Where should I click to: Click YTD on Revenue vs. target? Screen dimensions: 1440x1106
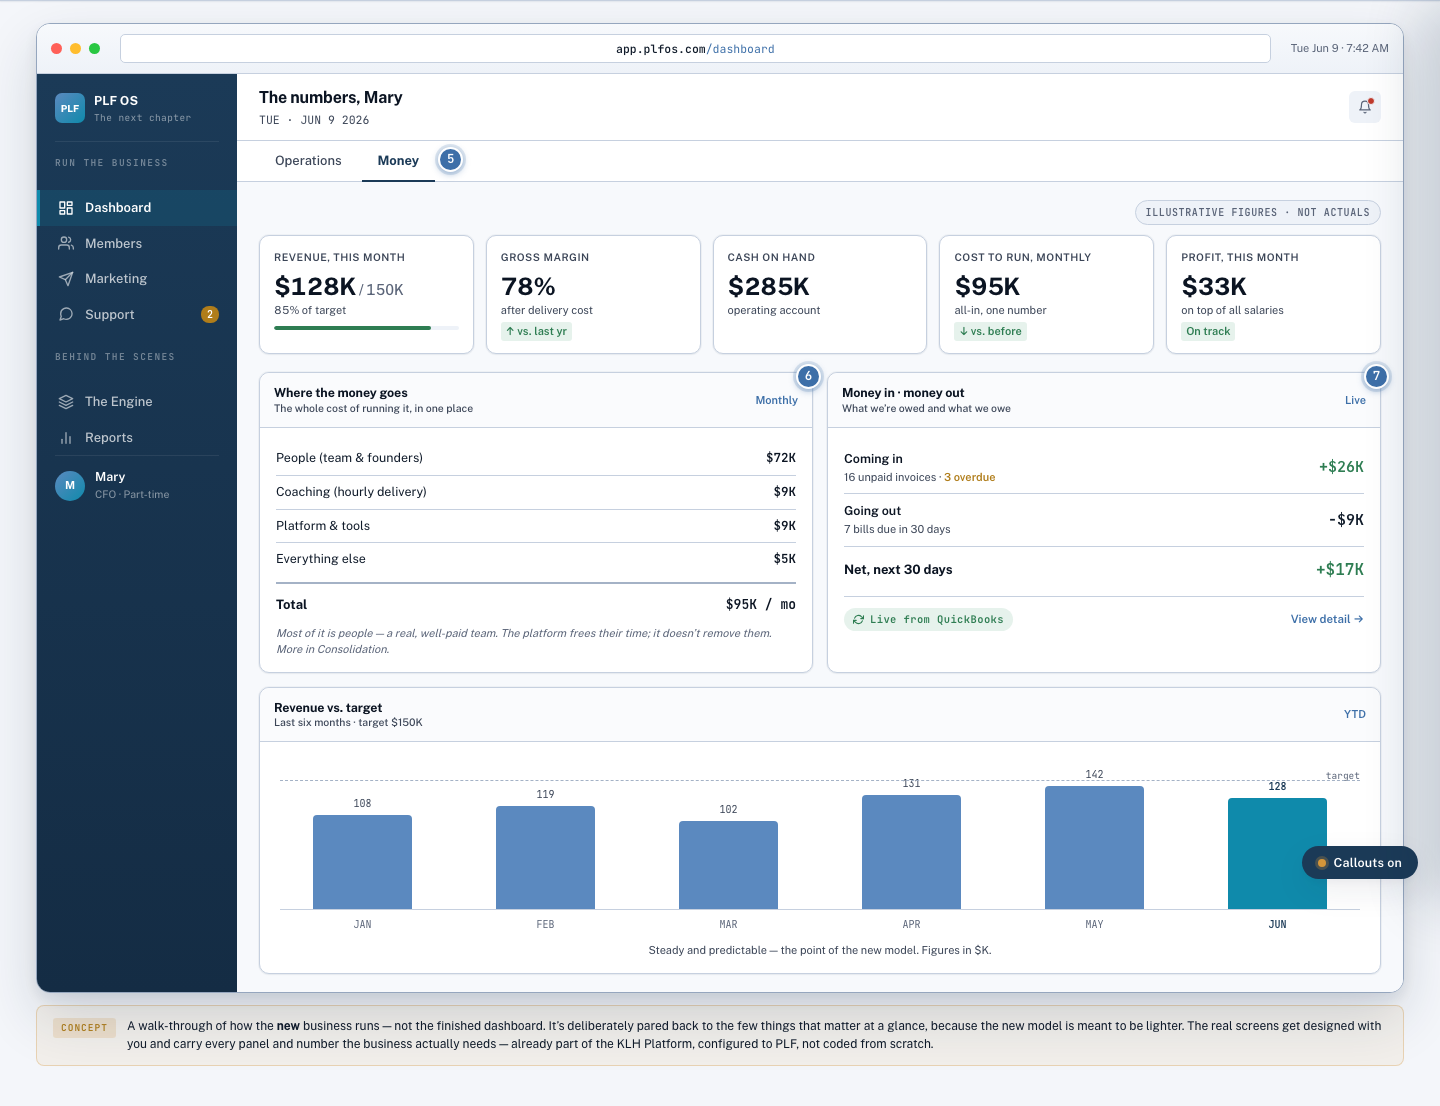point(1354,714)
